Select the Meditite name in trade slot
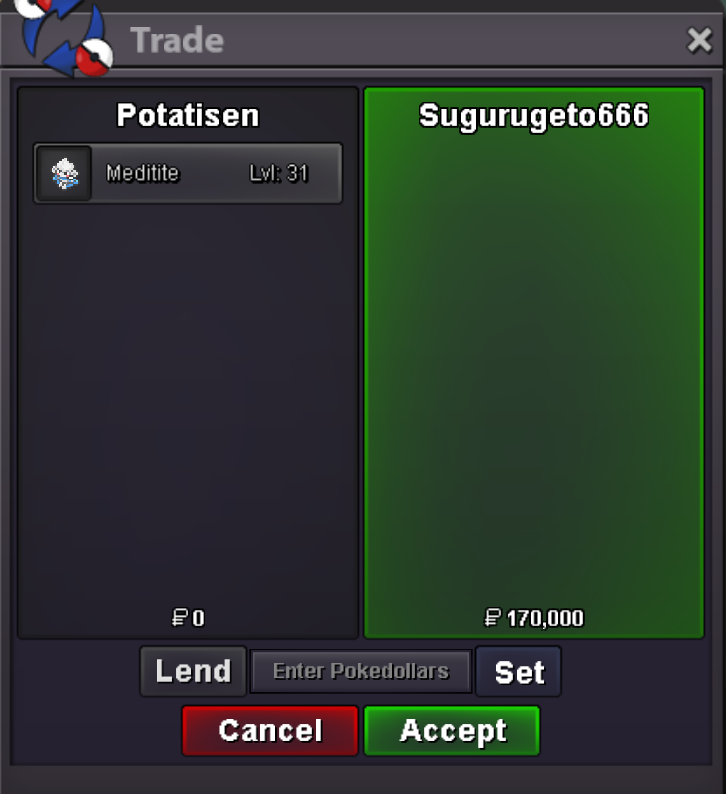 [x=143, y=173]
